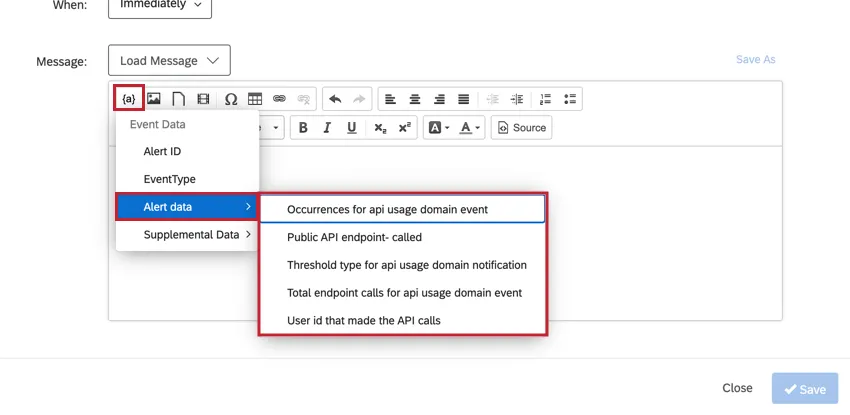
Task: Insert an image with the picture icon
Action: click(x=154, y=99)
